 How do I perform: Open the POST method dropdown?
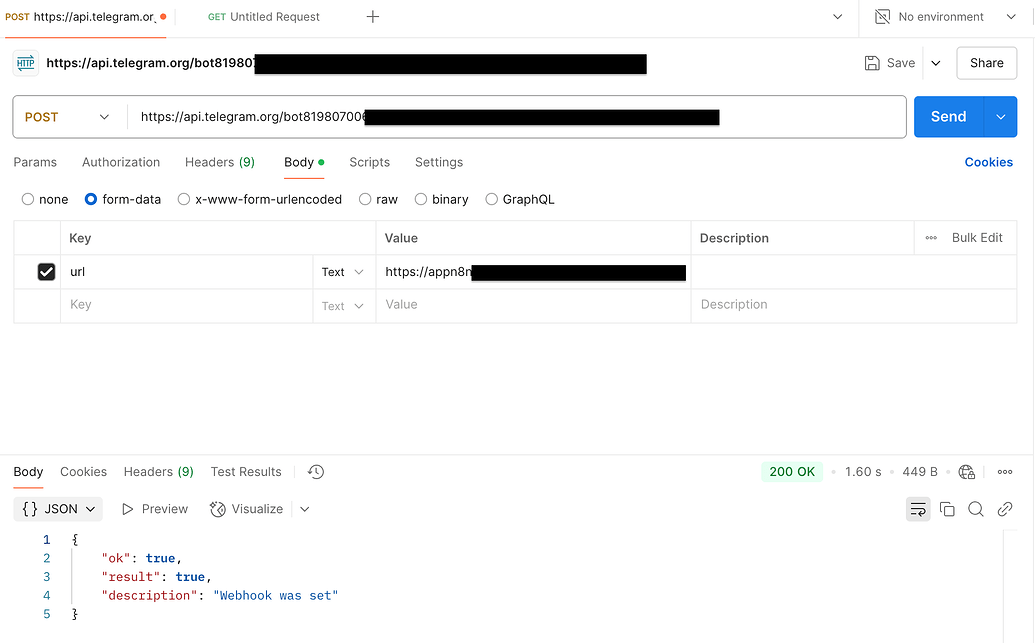point(67,117)
